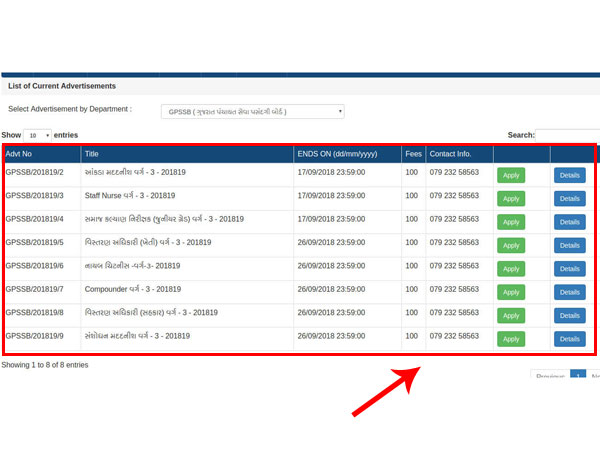Sort table by Fees column header
The image size is (600, 450).
tap(413, 154)
